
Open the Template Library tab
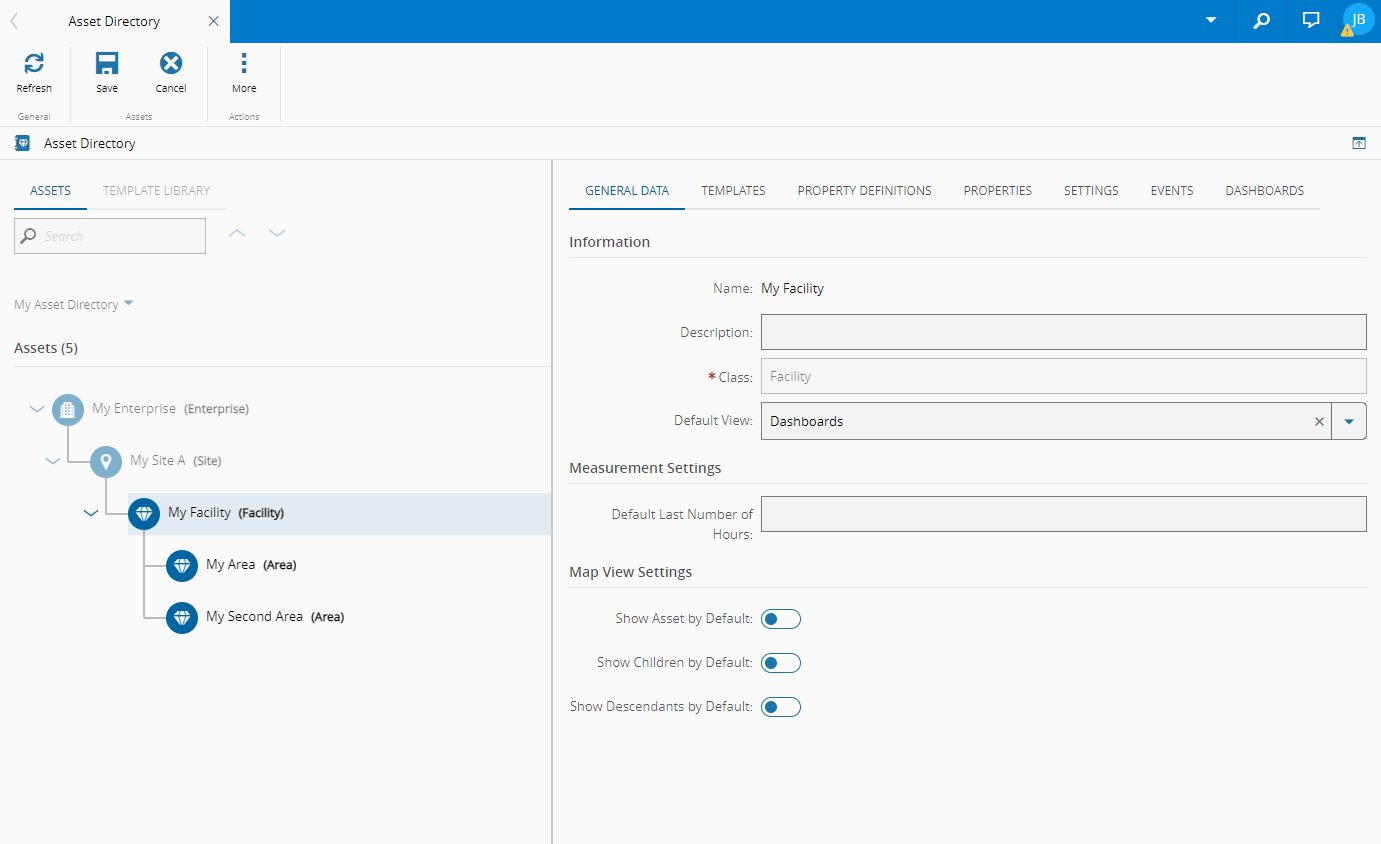point(156,190)
